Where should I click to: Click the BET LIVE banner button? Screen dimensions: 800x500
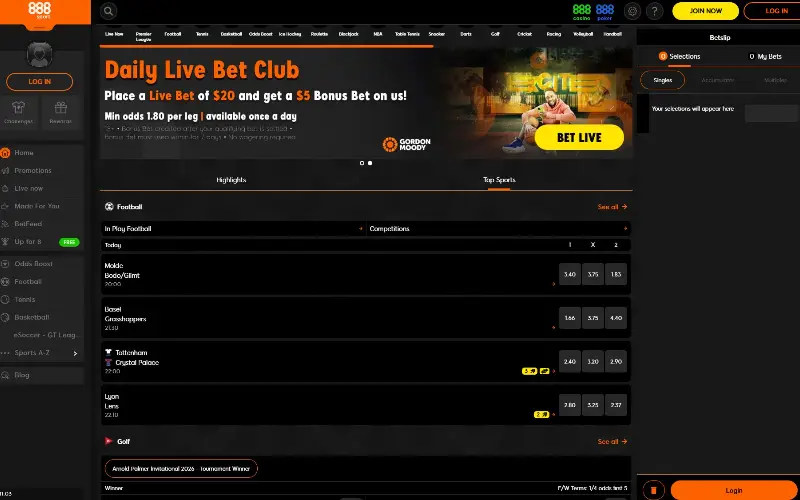coord(579,137)
